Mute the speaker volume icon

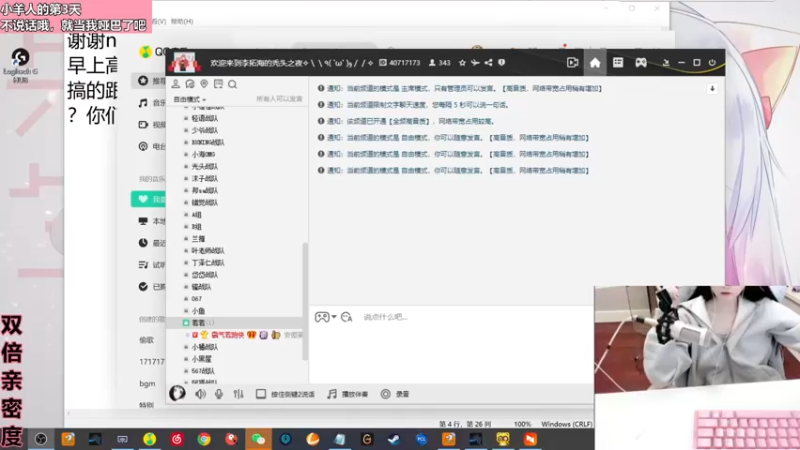[x=201, y=394]
